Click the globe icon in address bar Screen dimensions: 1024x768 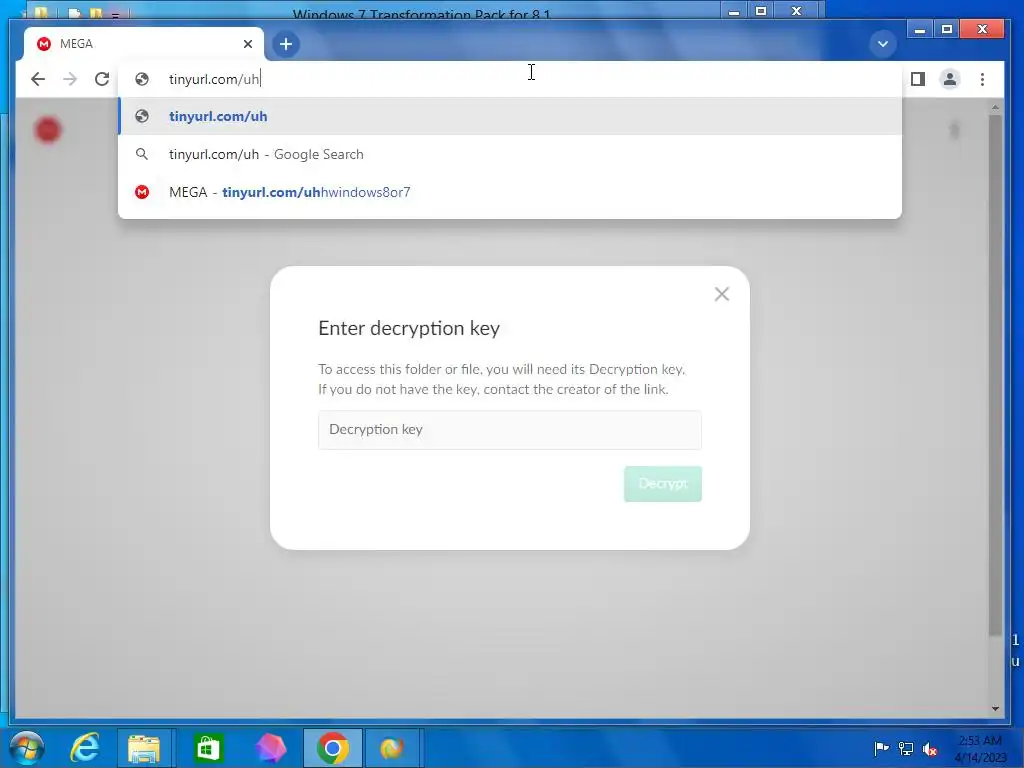[142, 79]
